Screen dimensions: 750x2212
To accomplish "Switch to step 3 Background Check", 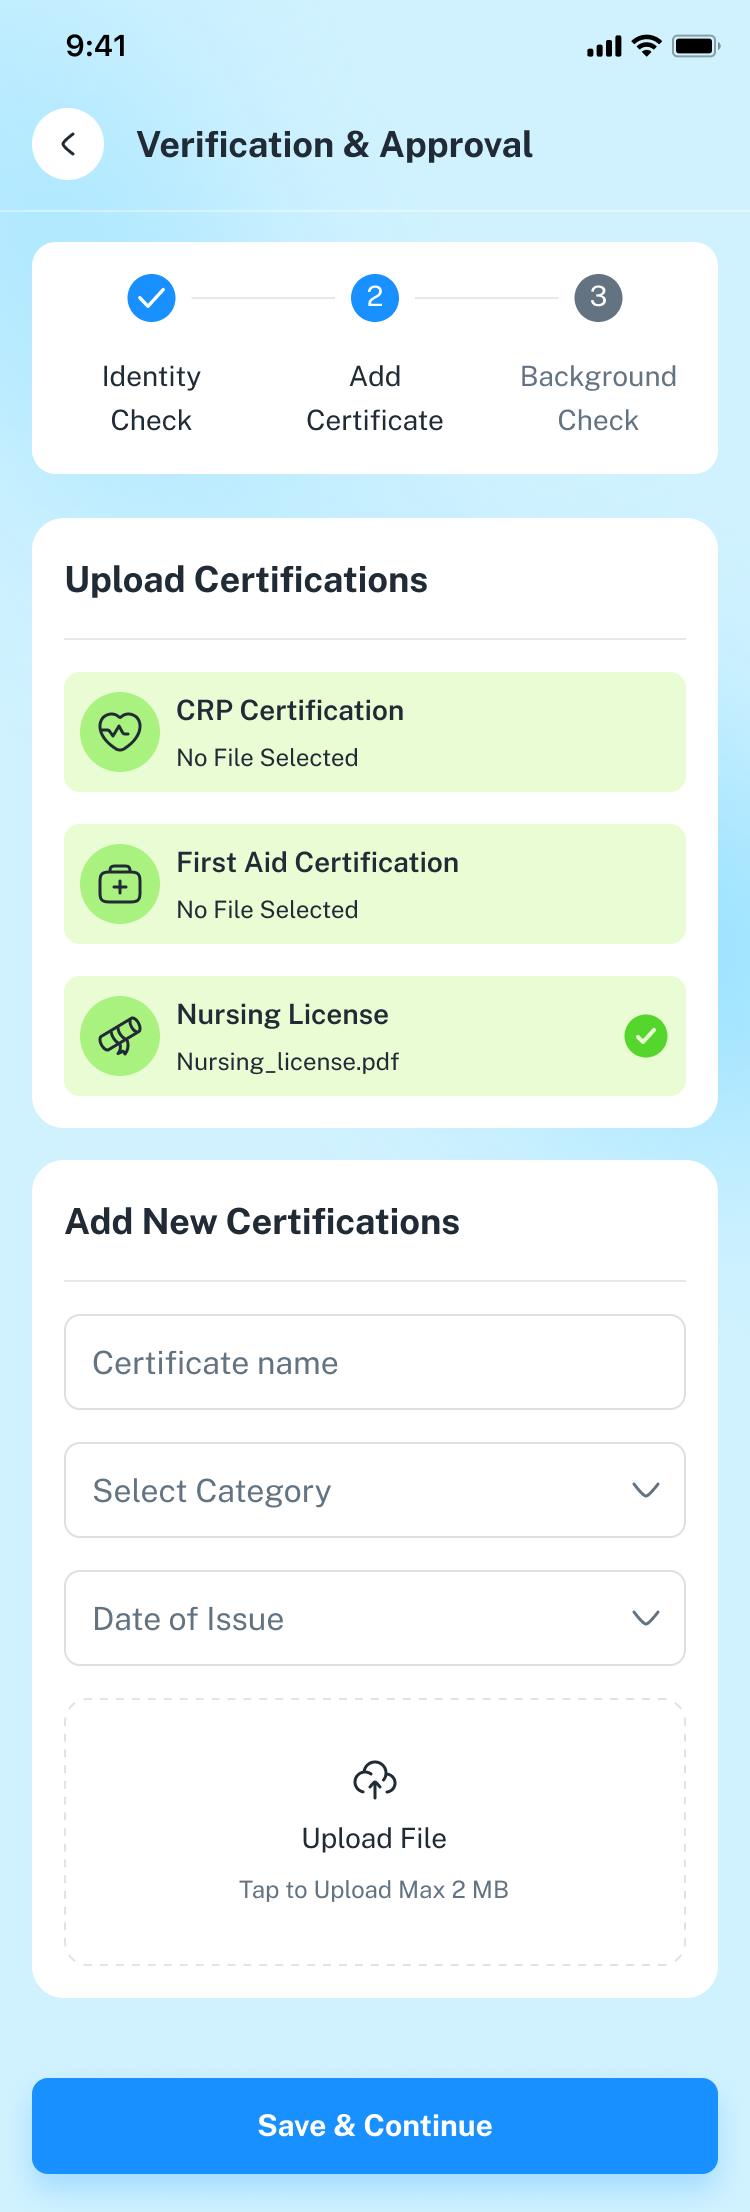I will tap(598, 298).
